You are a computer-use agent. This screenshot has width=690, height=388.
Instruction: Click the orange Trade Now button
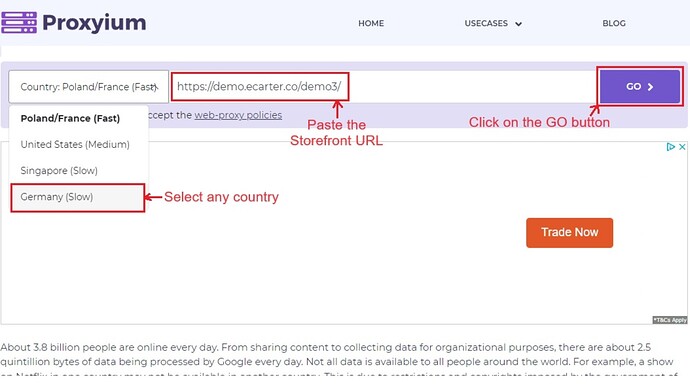tap(569, 233)
